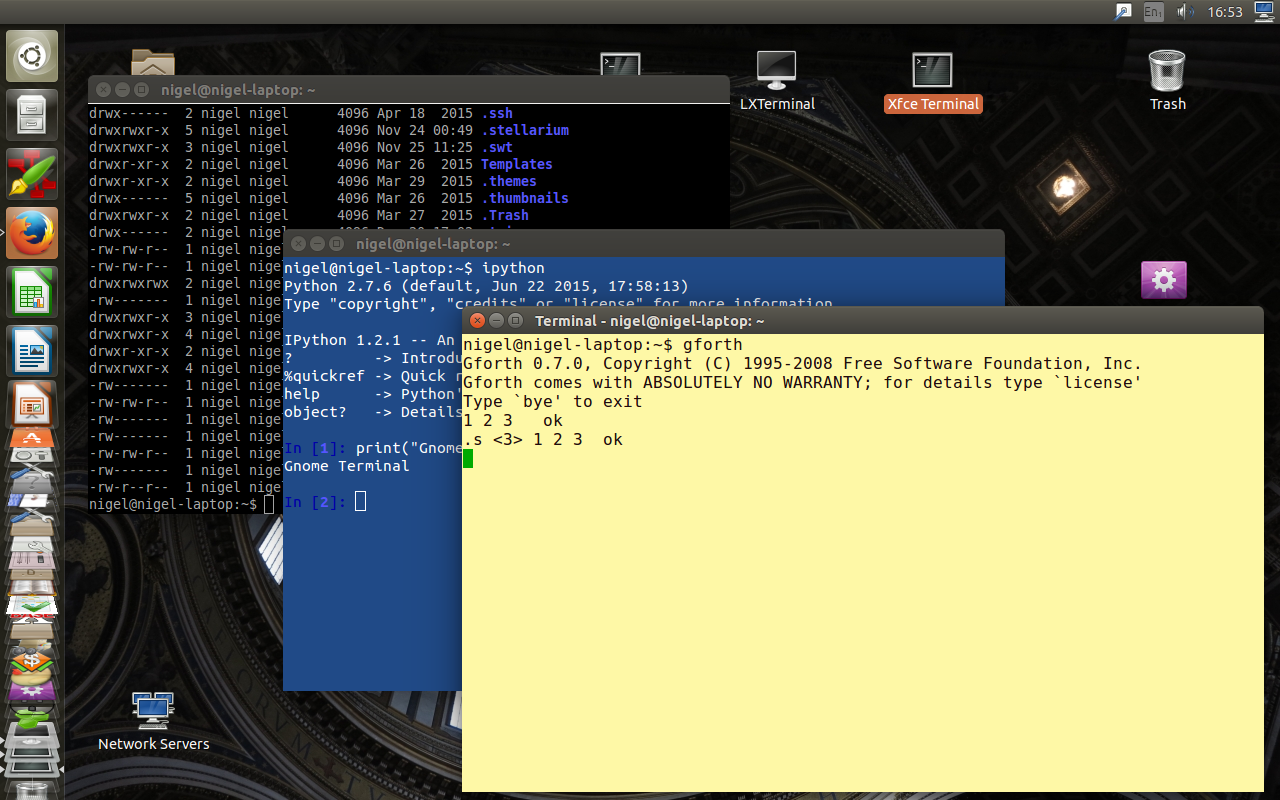Image resolution: width=1280 pixels, height=800 pixels.
Task: Open LibreOffice Writer from the launcher
Action: pos(33,351)
